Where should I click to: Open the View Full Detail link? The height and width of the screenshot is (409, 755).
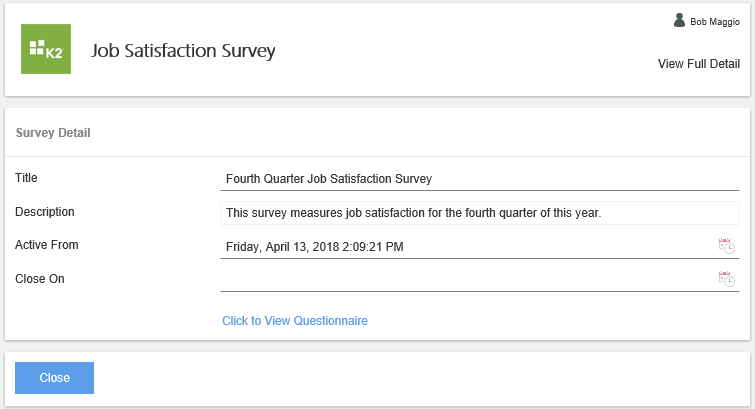(698, 64)
